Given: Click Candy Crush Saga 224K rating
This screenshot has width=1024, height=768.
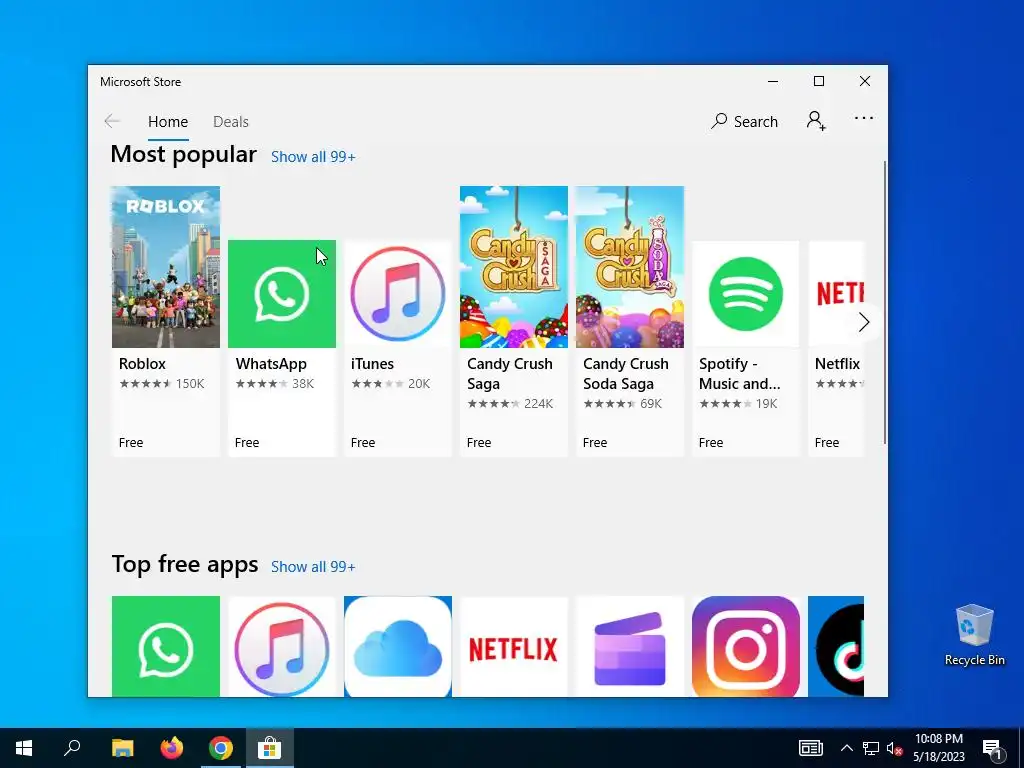Looking at the screenshot, I should click(510, 404).
